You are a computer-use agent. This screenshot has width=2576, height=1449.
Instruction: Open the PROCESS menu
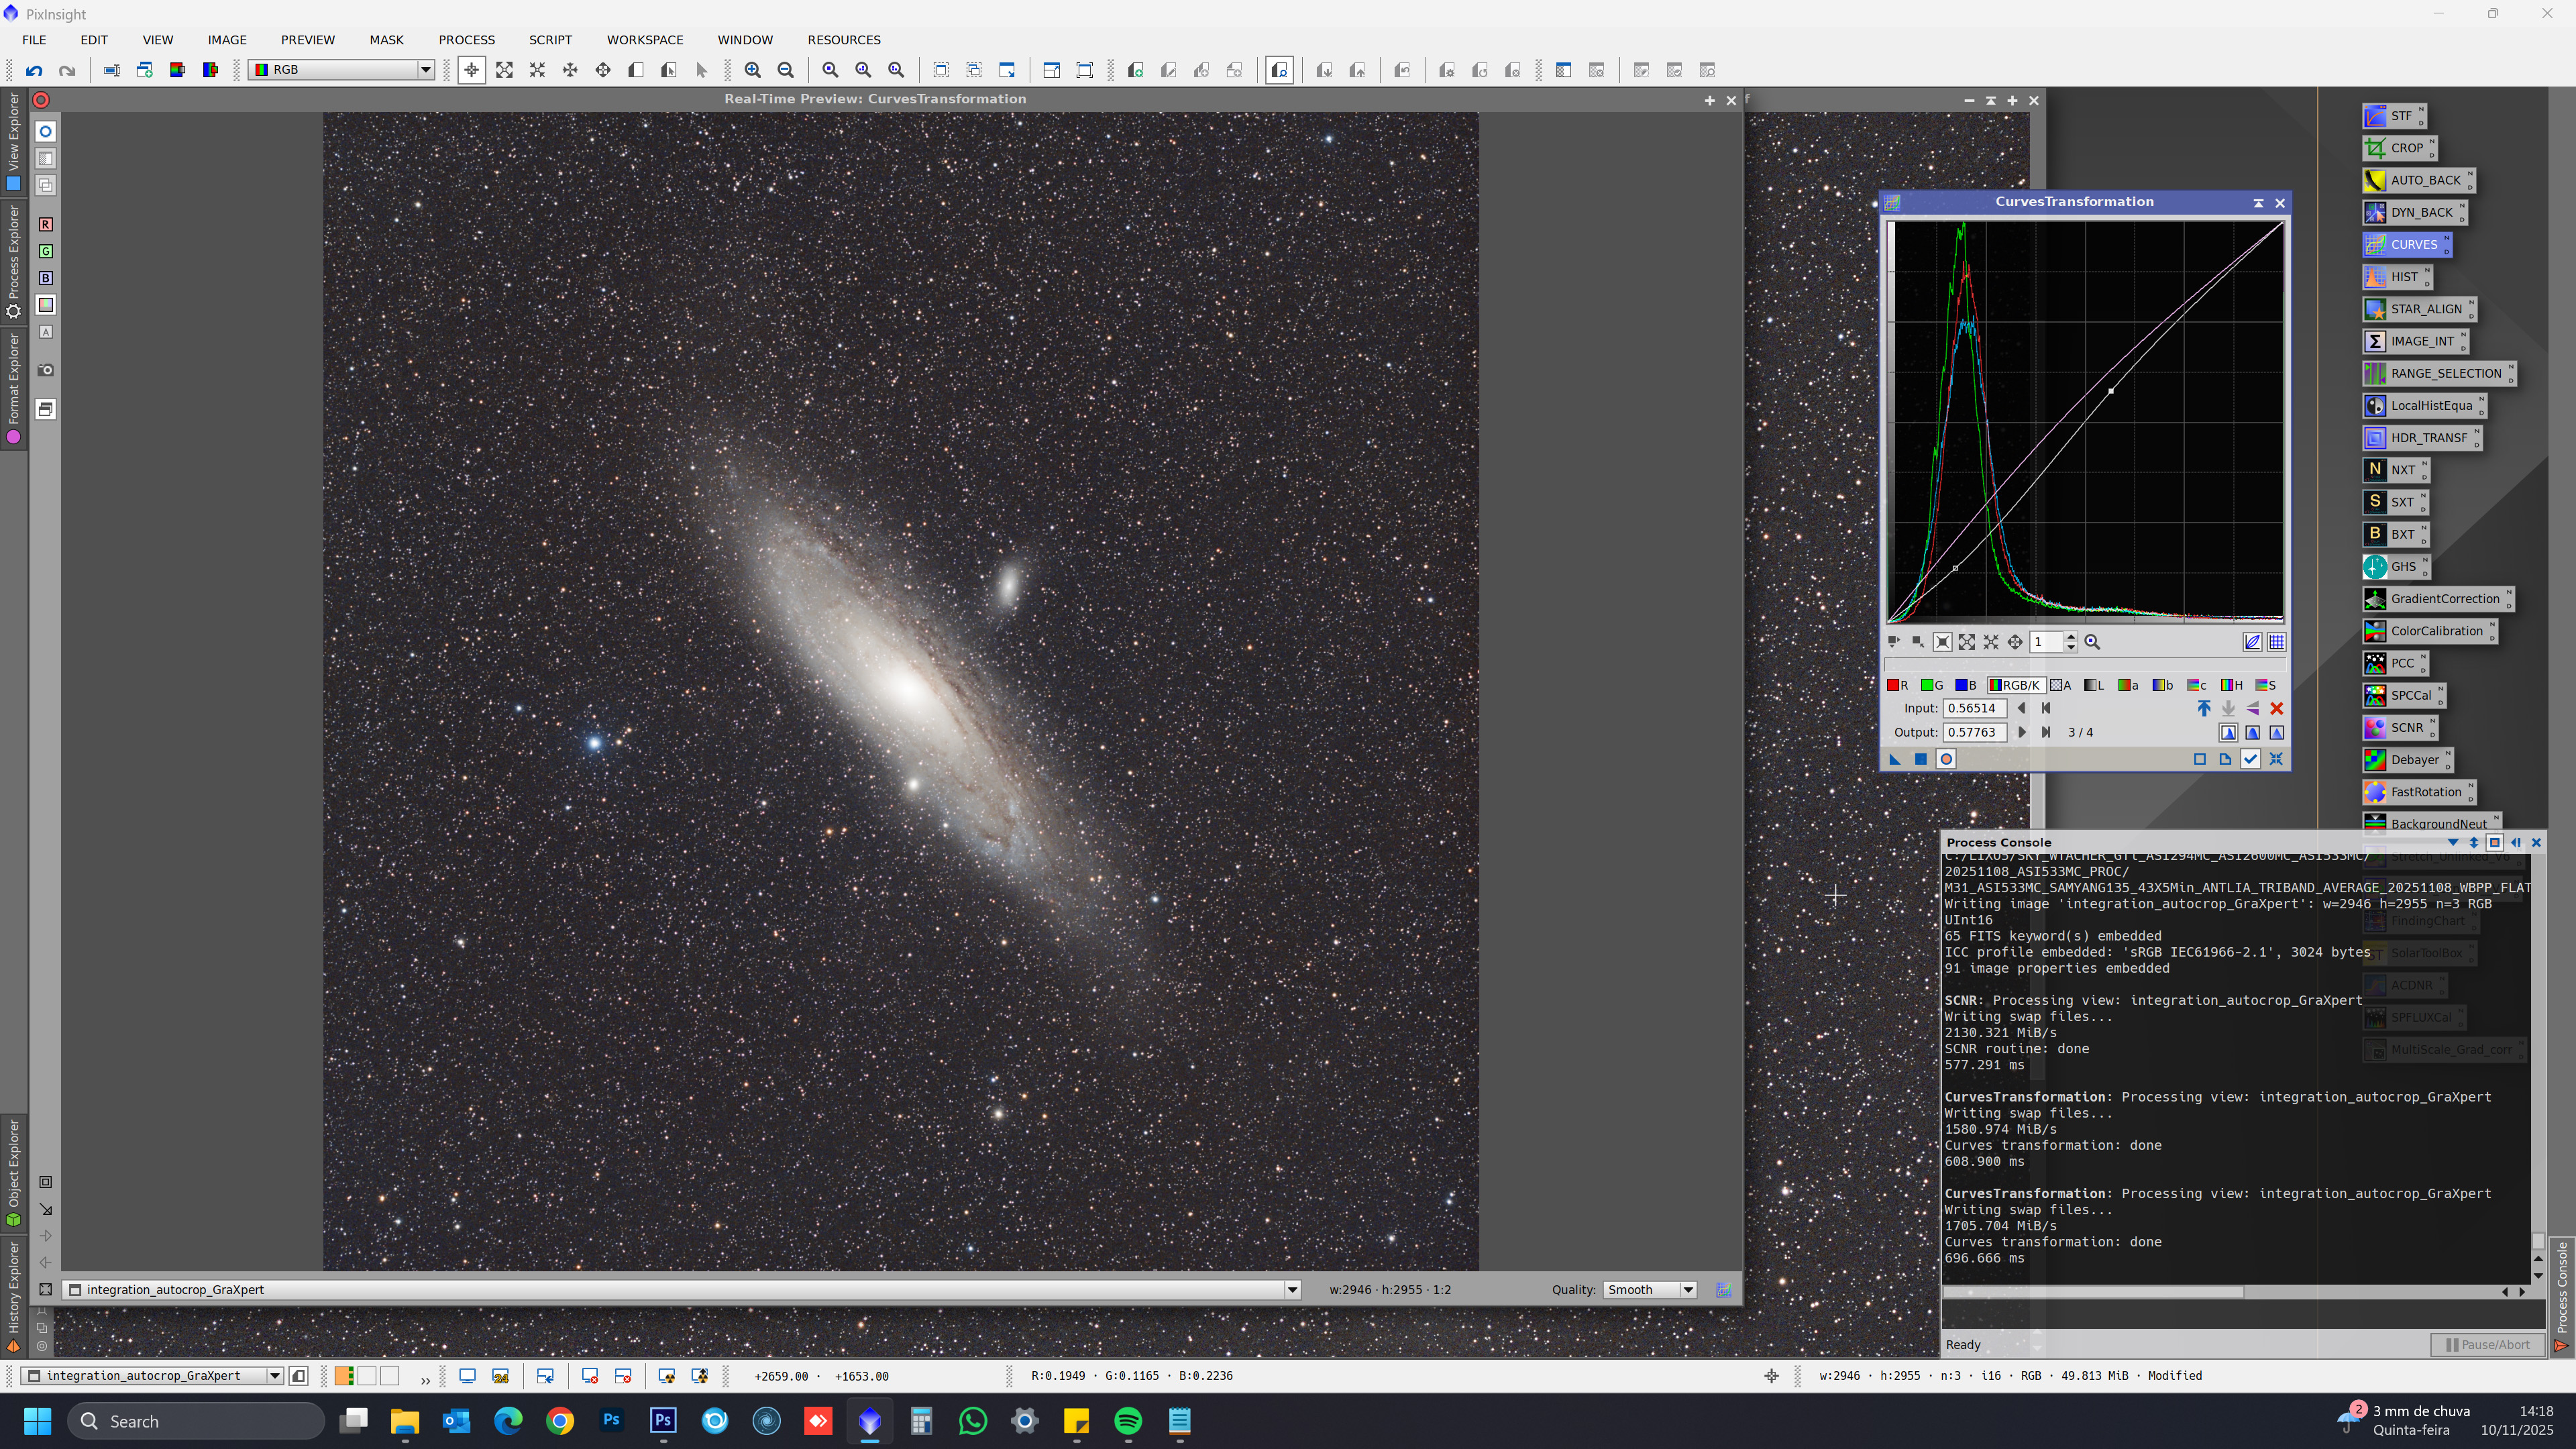coord(466,40)
